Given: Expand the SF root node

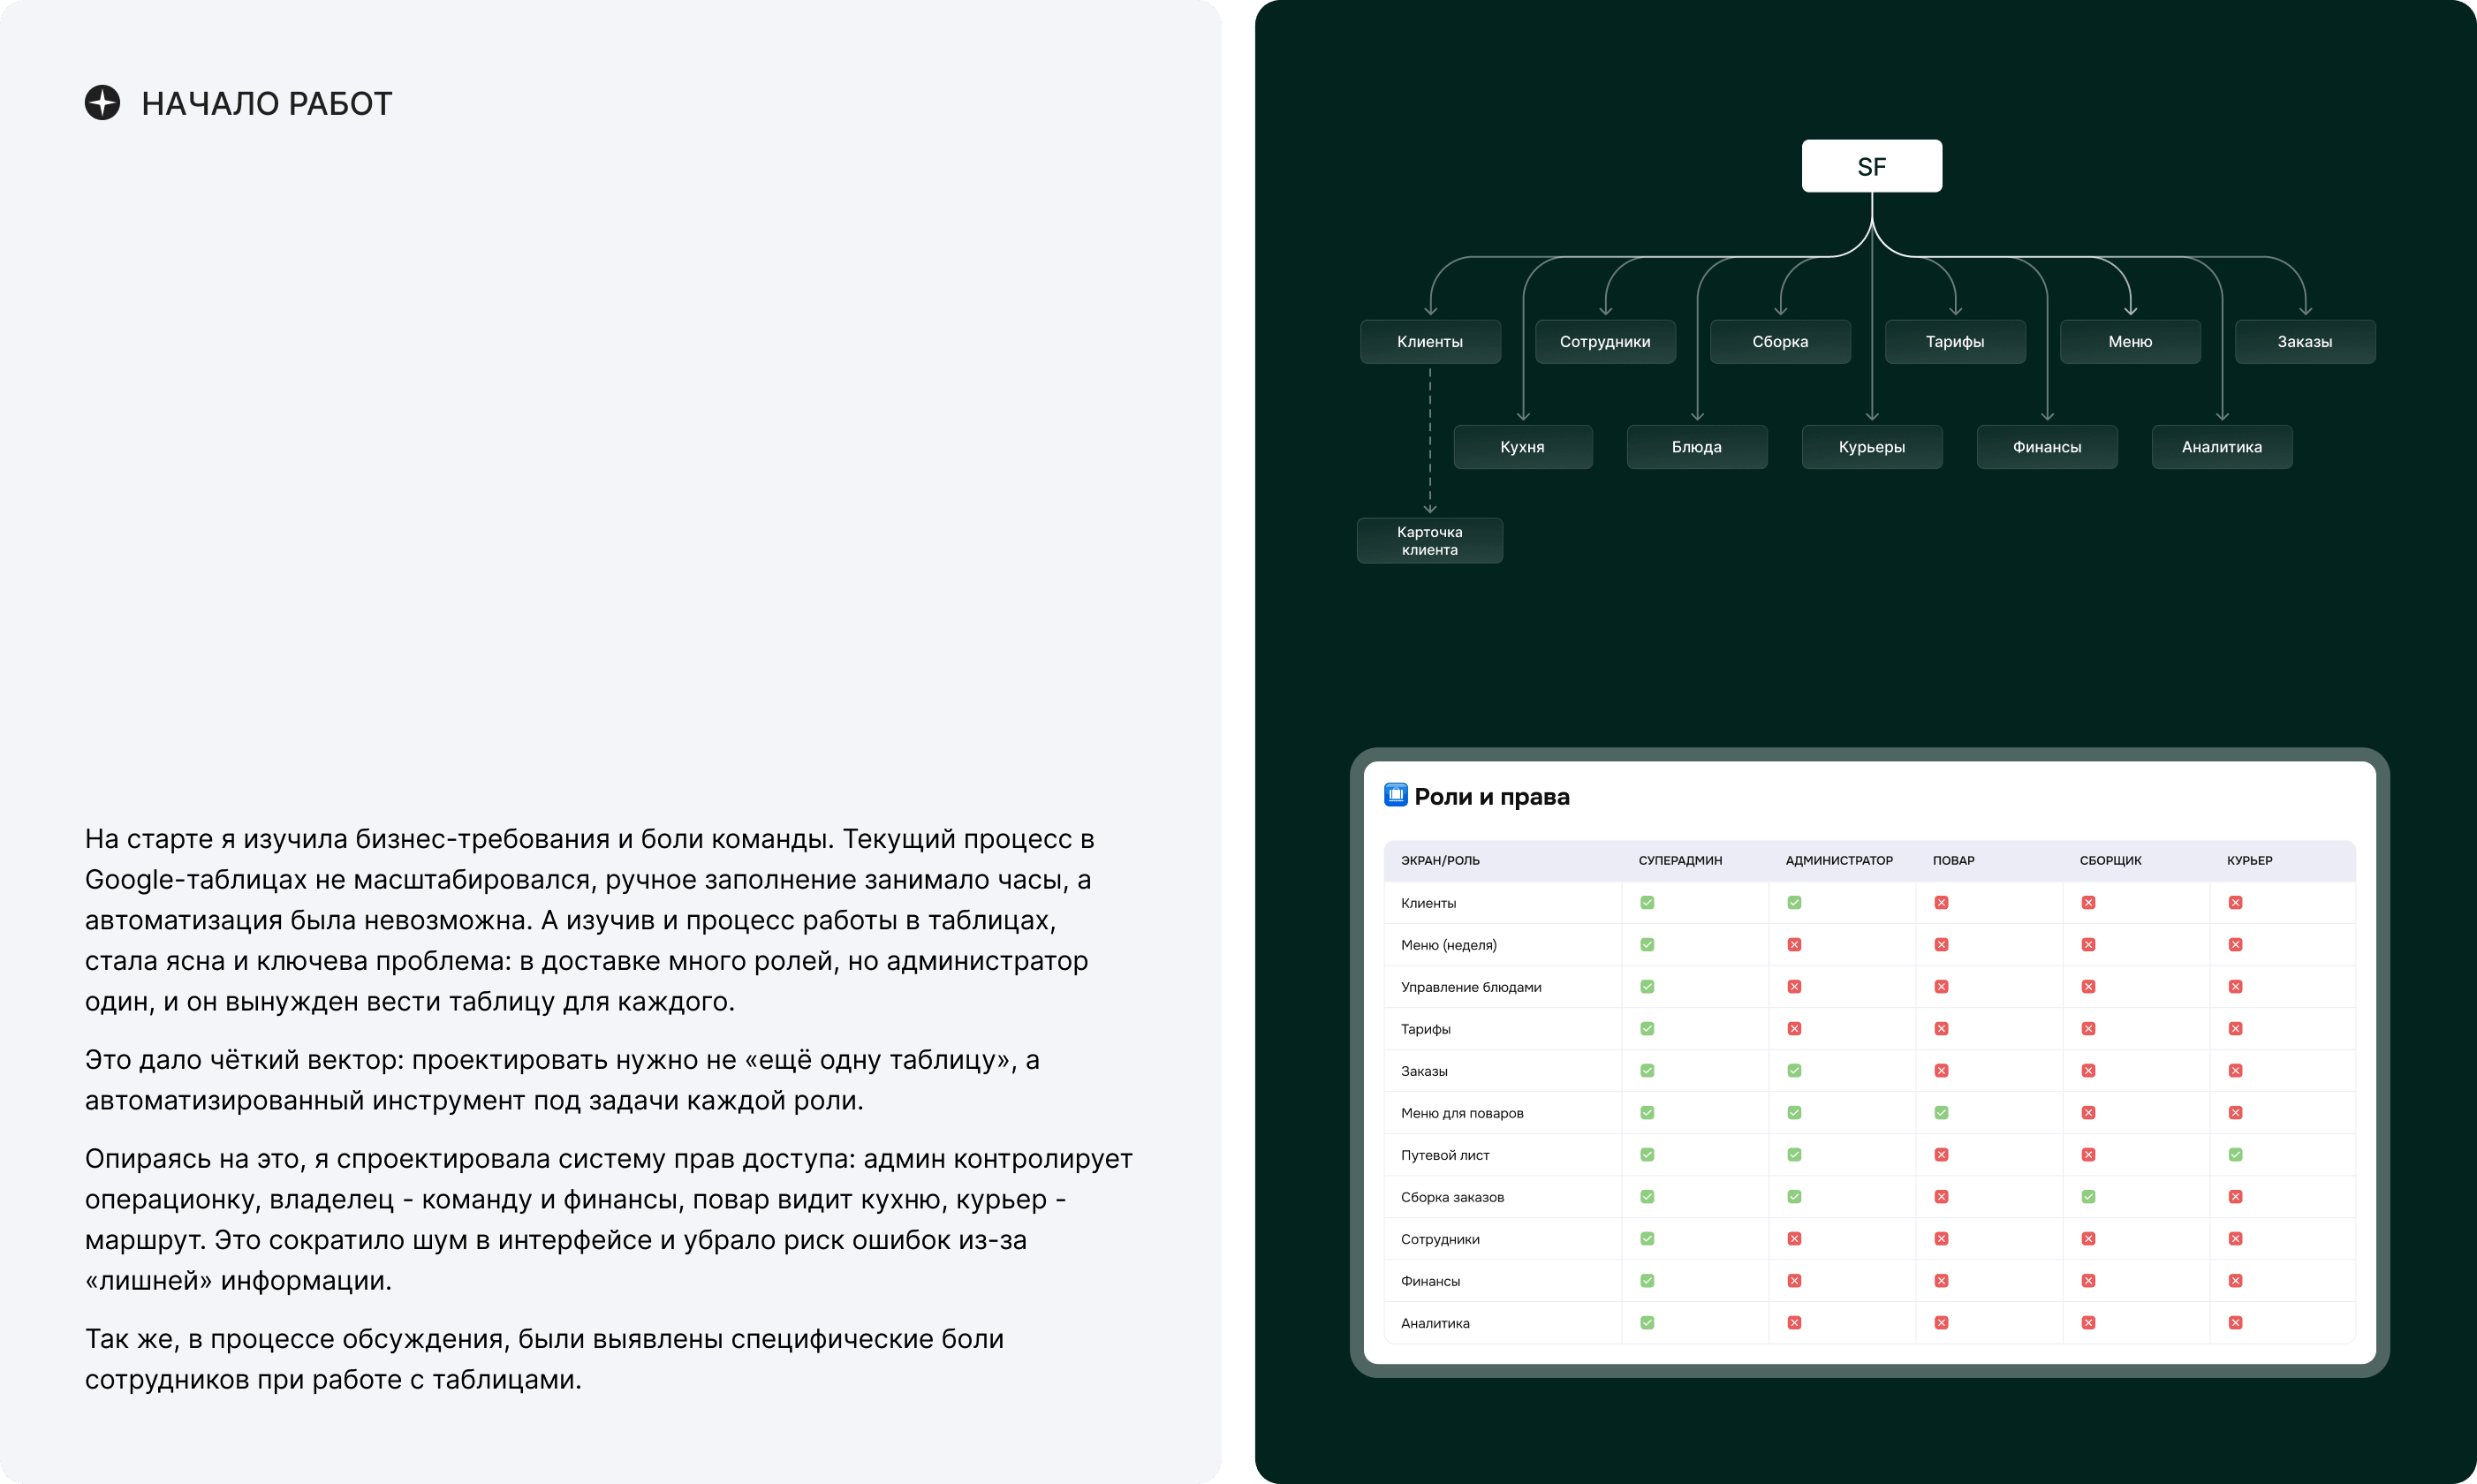Looking at the screenshot, I should point(1871,165).
